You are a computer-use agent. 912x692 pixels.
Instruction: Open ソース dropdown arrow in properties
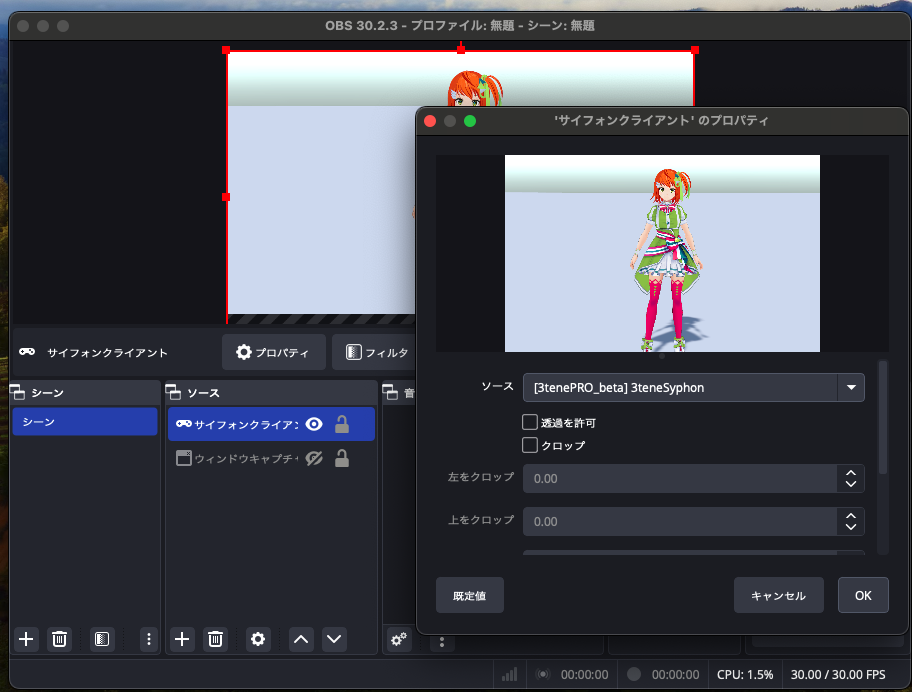[851, 388]
